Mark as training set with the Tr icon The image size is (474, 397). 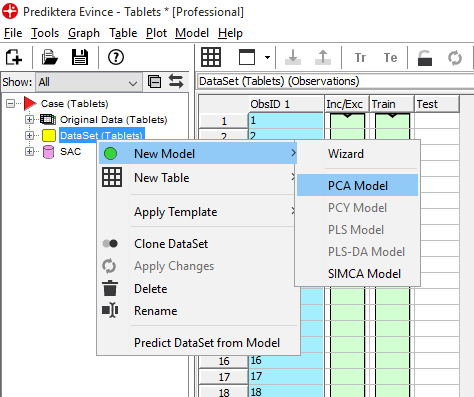[360, 58]
